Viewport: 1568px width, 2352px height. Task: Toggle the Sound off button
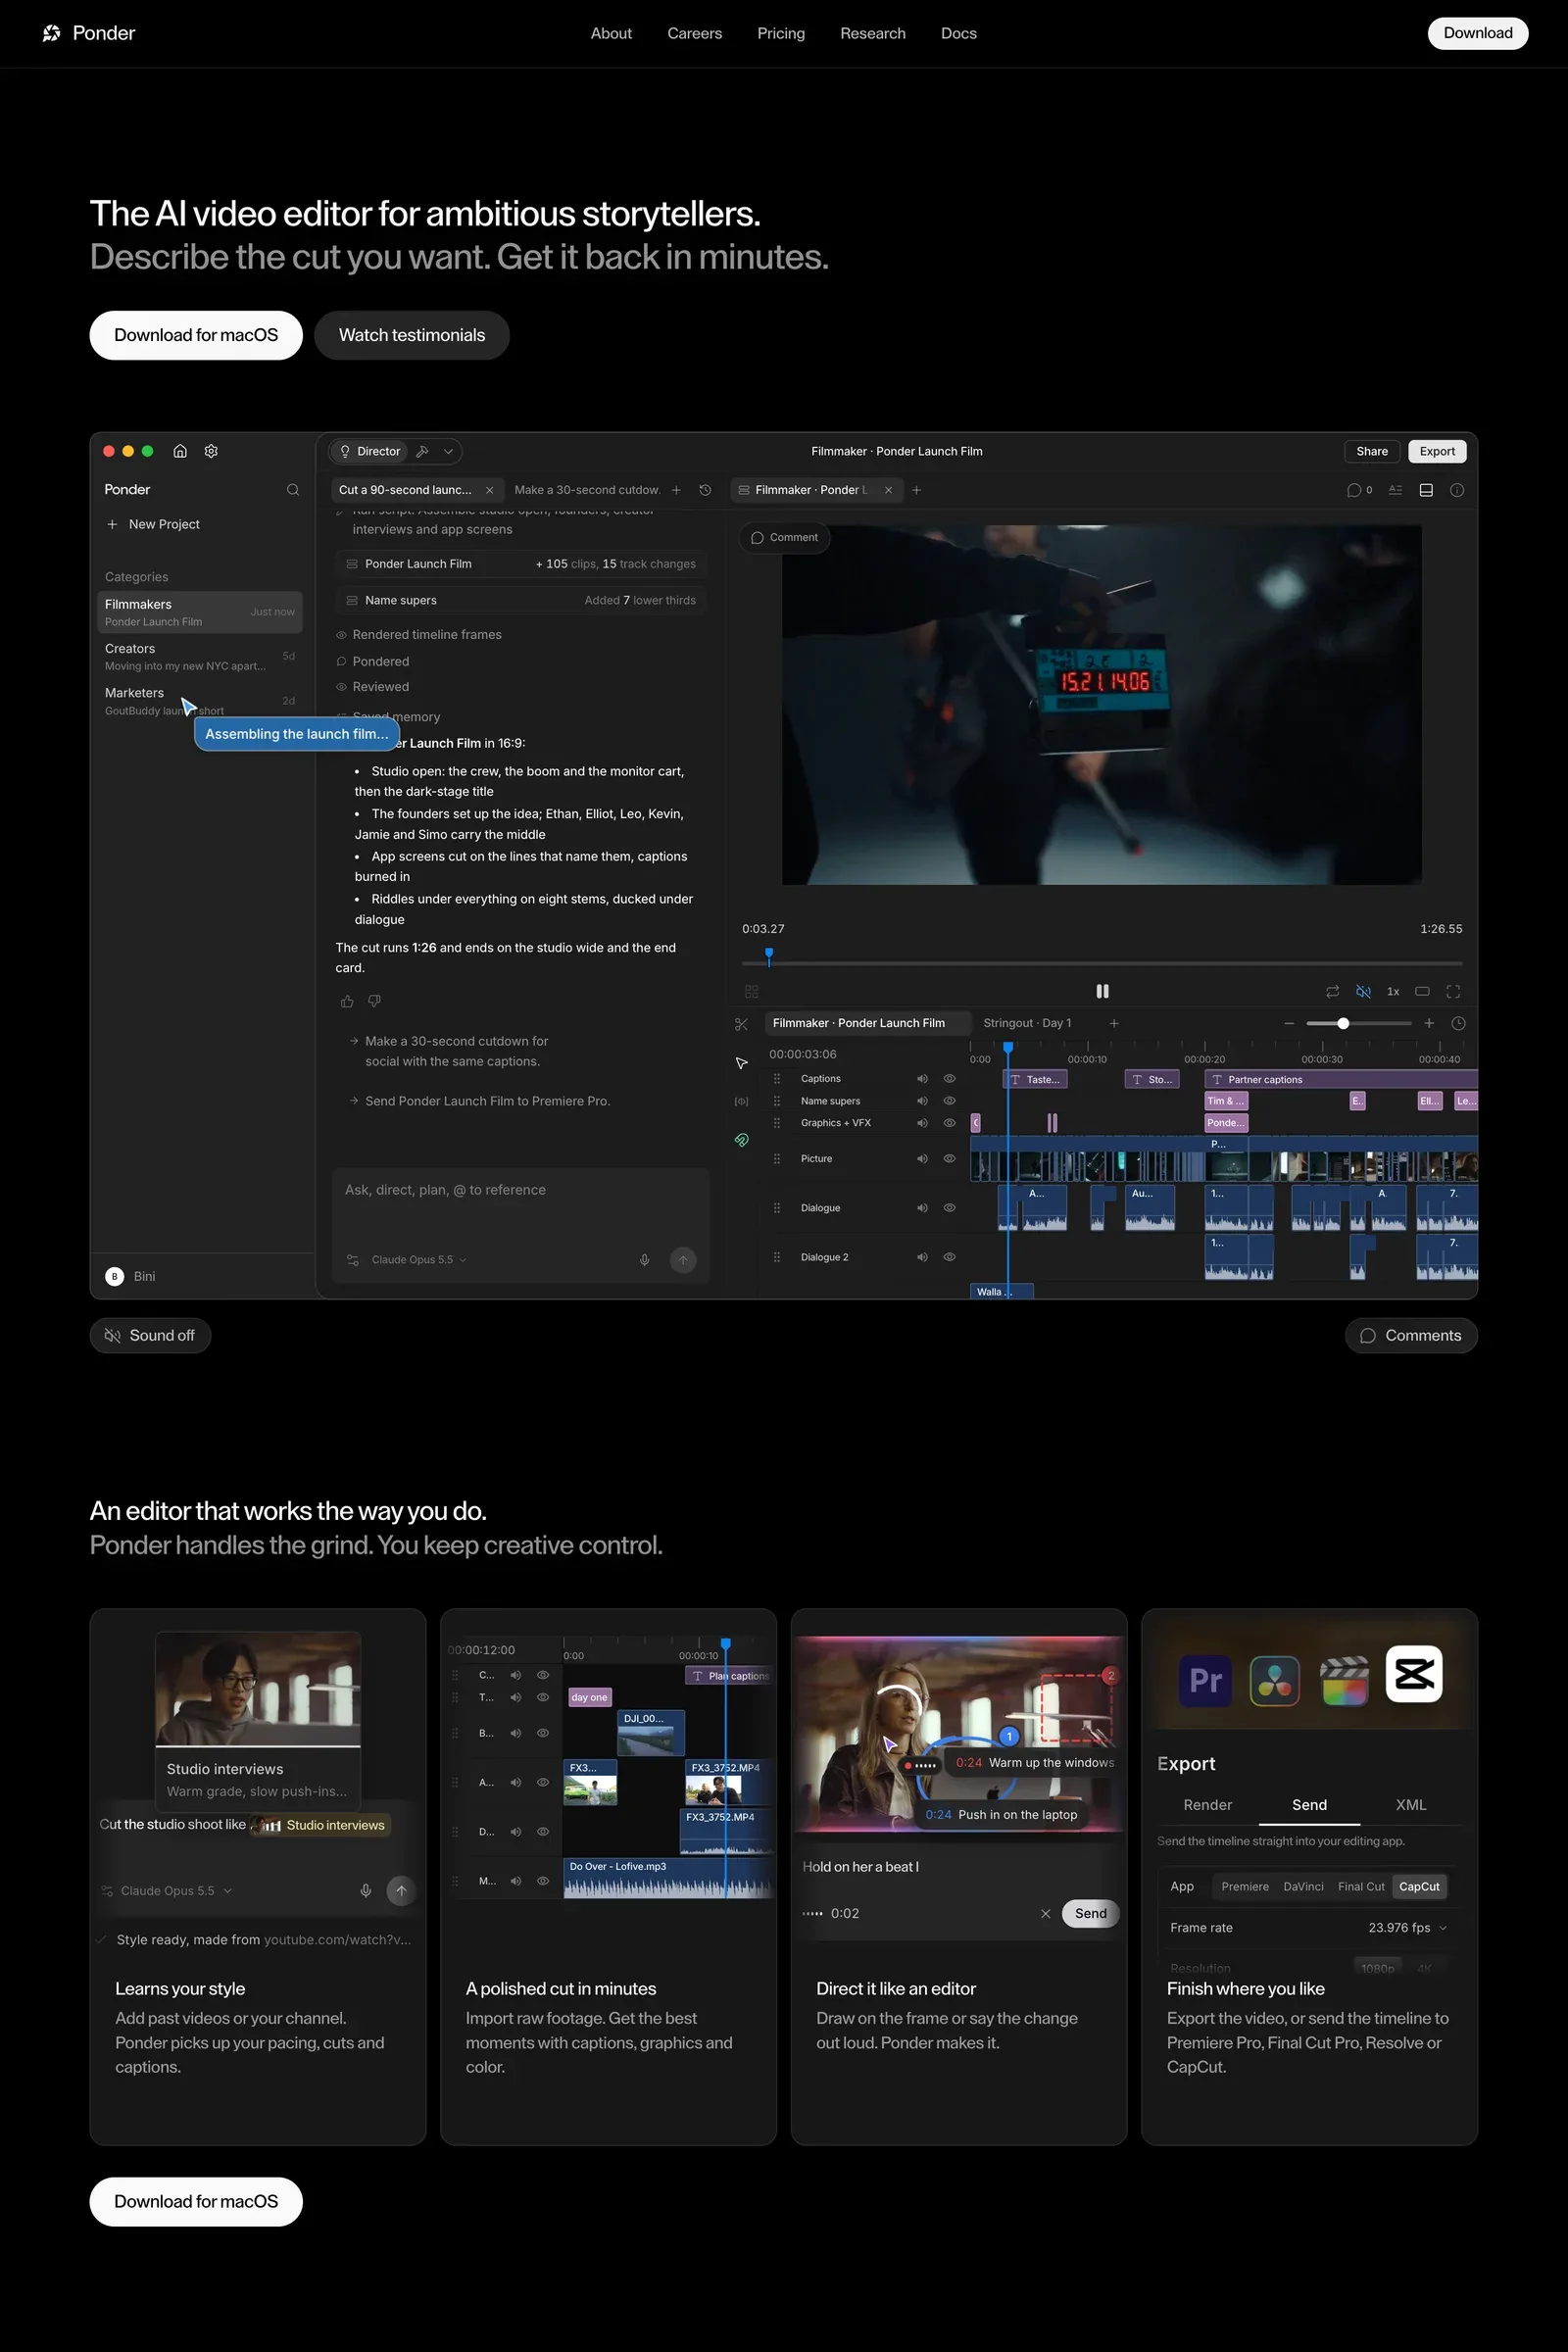(150, 1335)
